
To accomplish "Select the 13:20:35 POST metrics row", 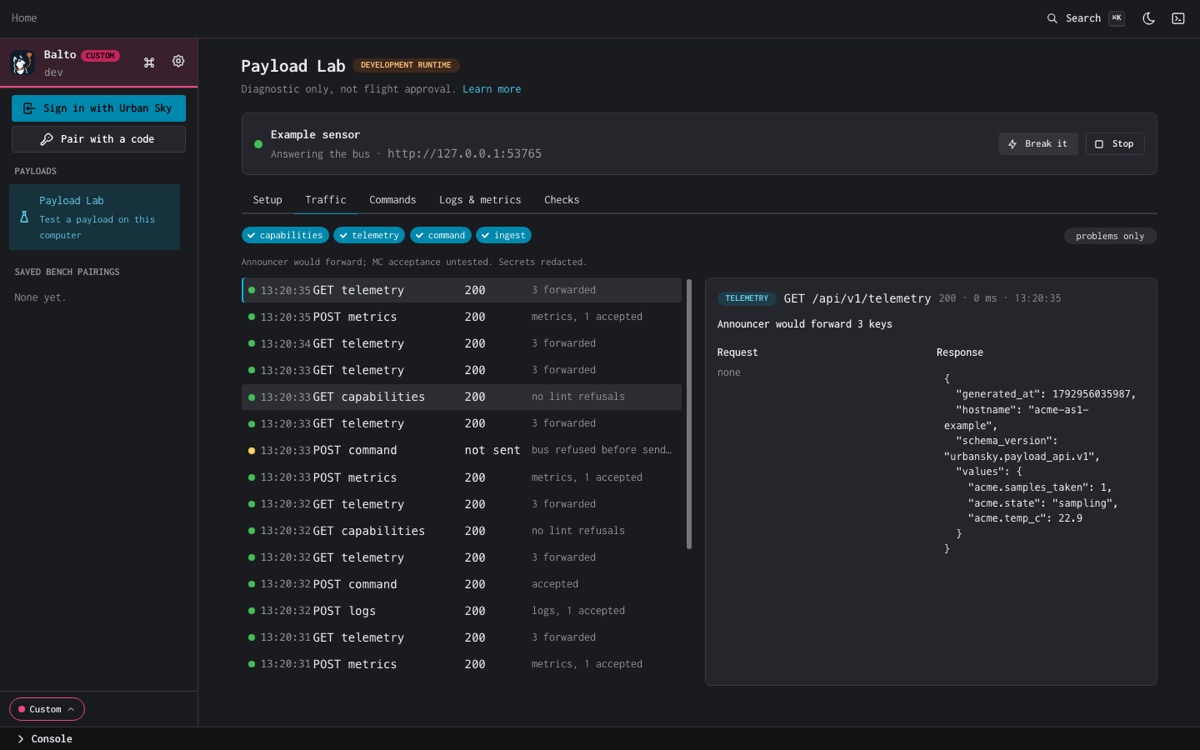I will pos(462,317).
